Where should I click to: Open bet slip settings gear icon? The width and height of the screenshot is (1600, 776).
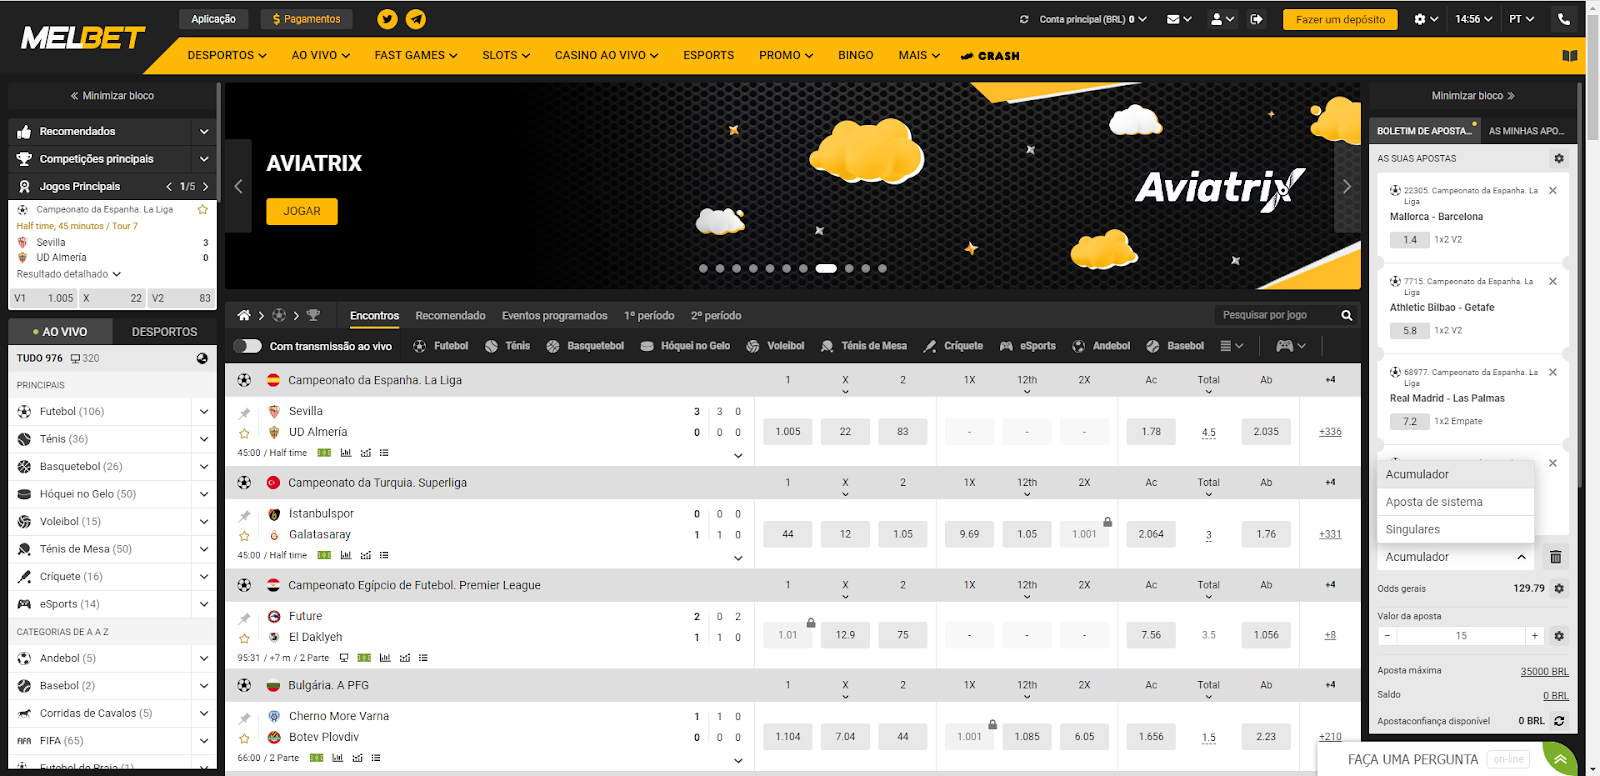1559,158
